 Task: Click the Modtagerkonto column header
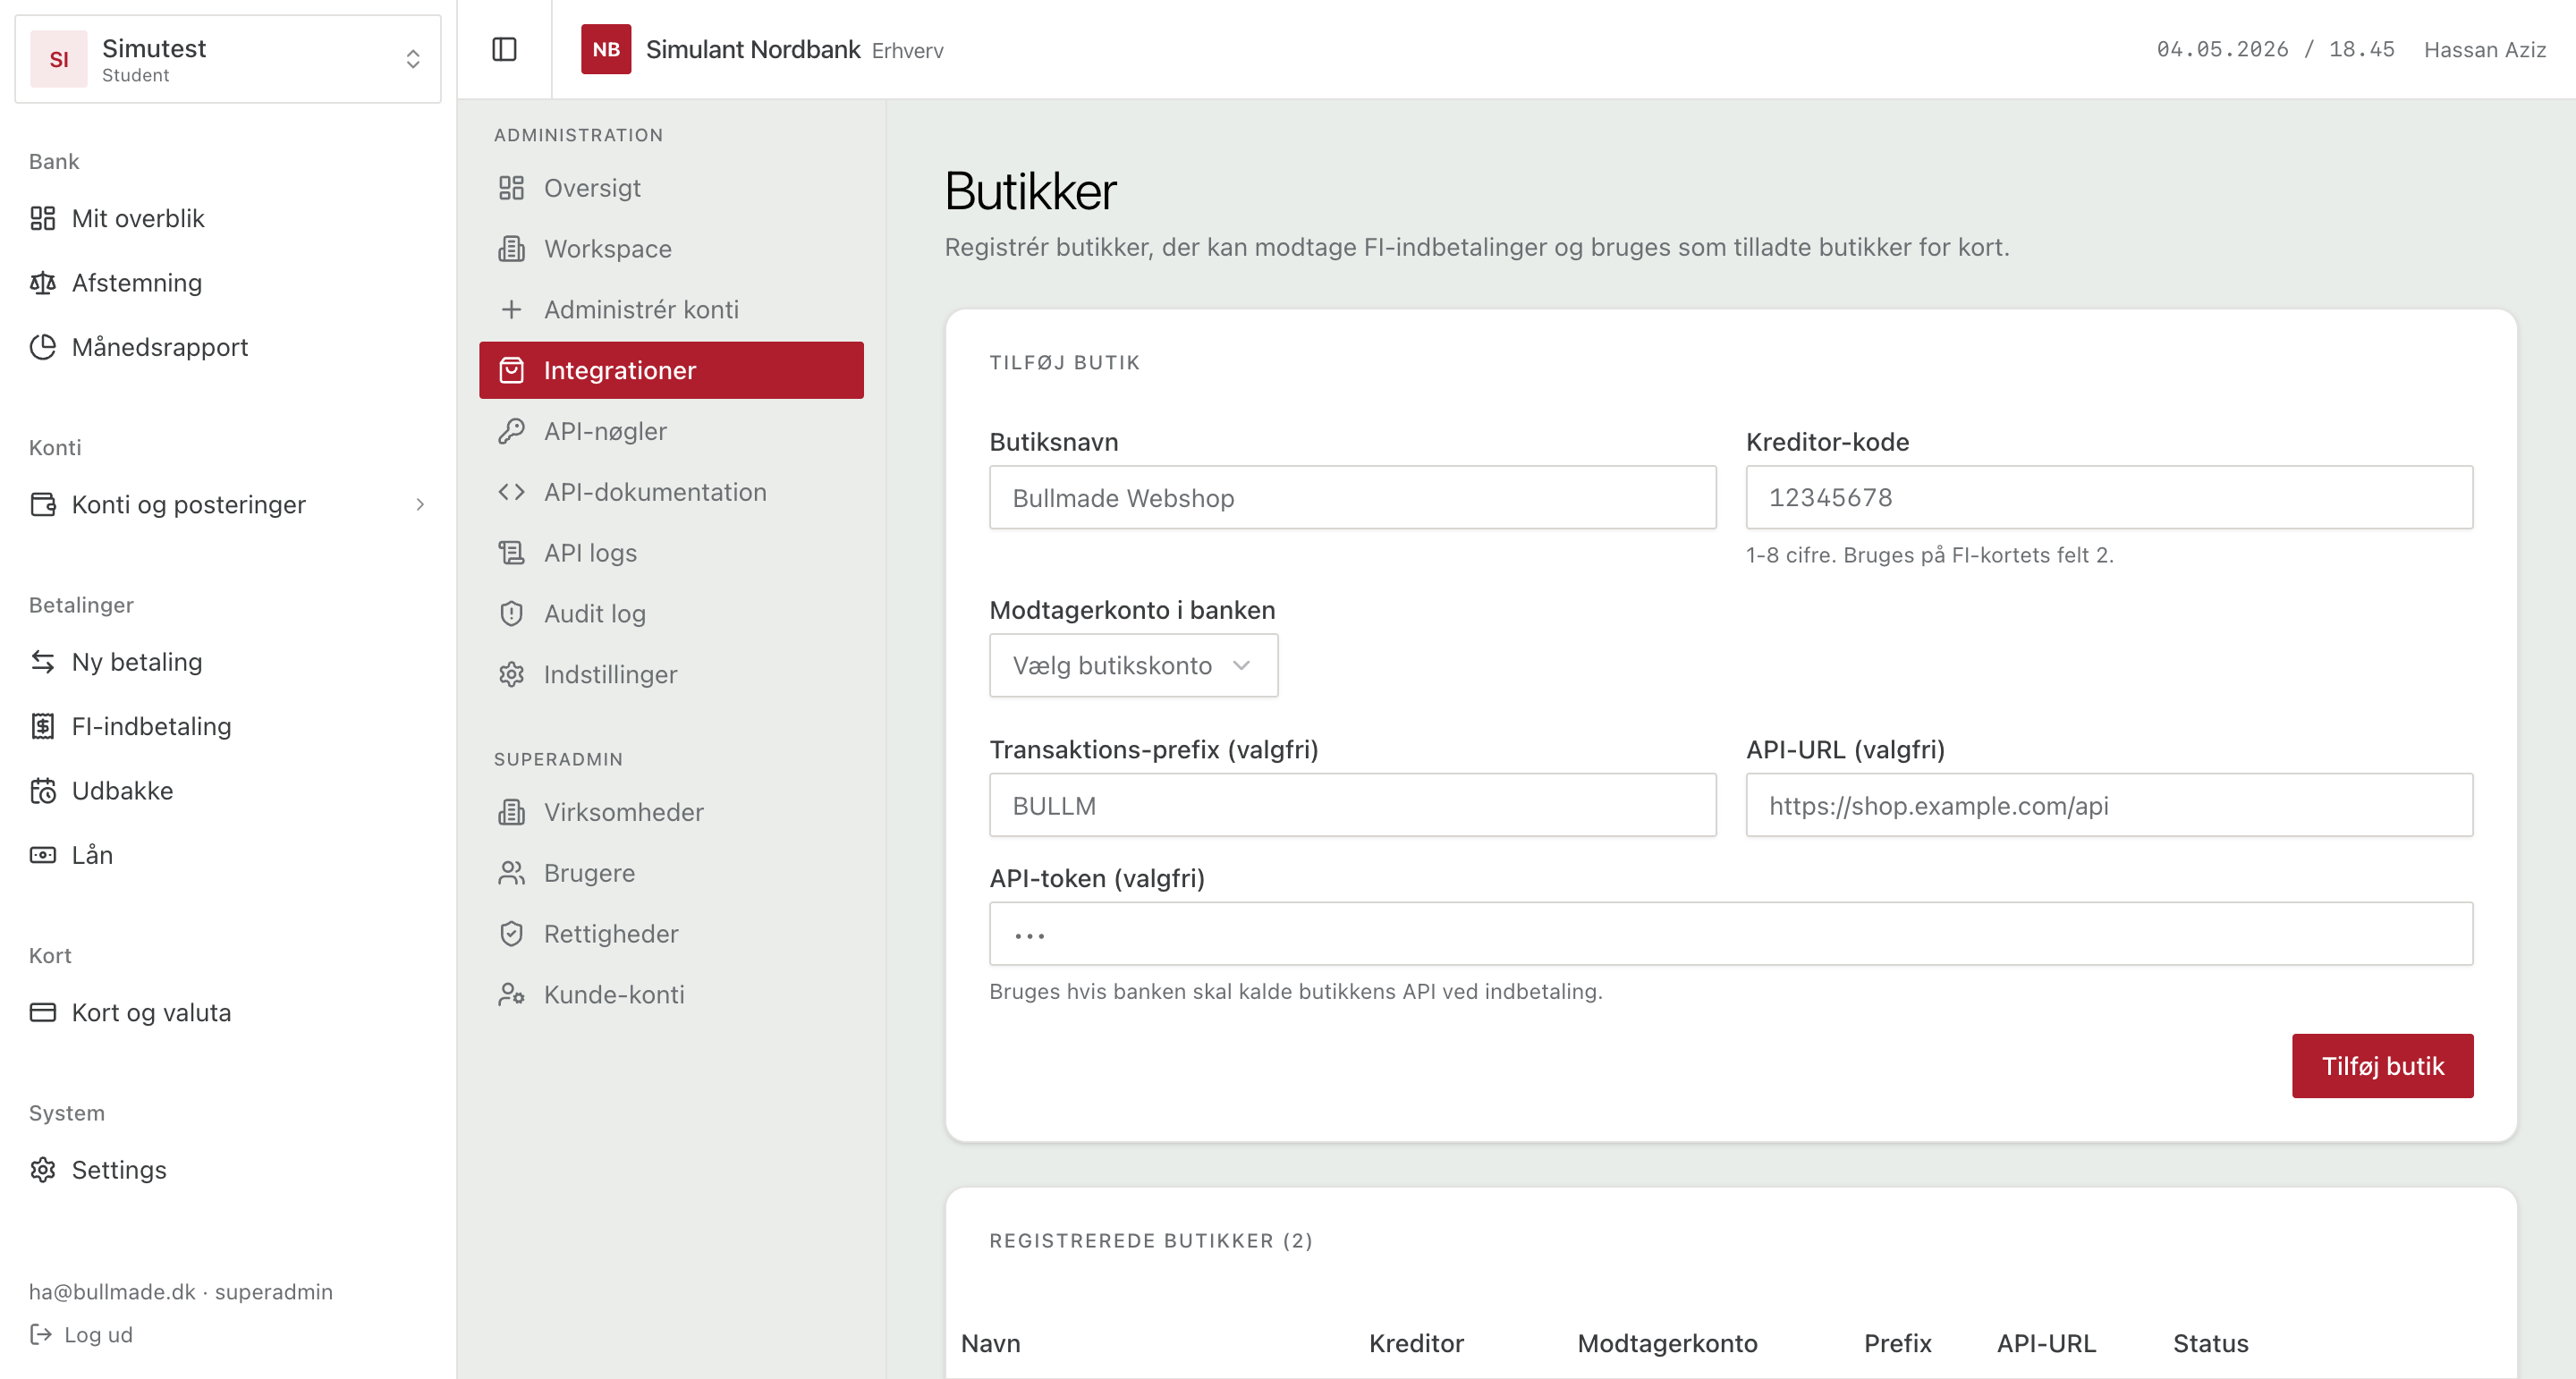point(1667,1343)
